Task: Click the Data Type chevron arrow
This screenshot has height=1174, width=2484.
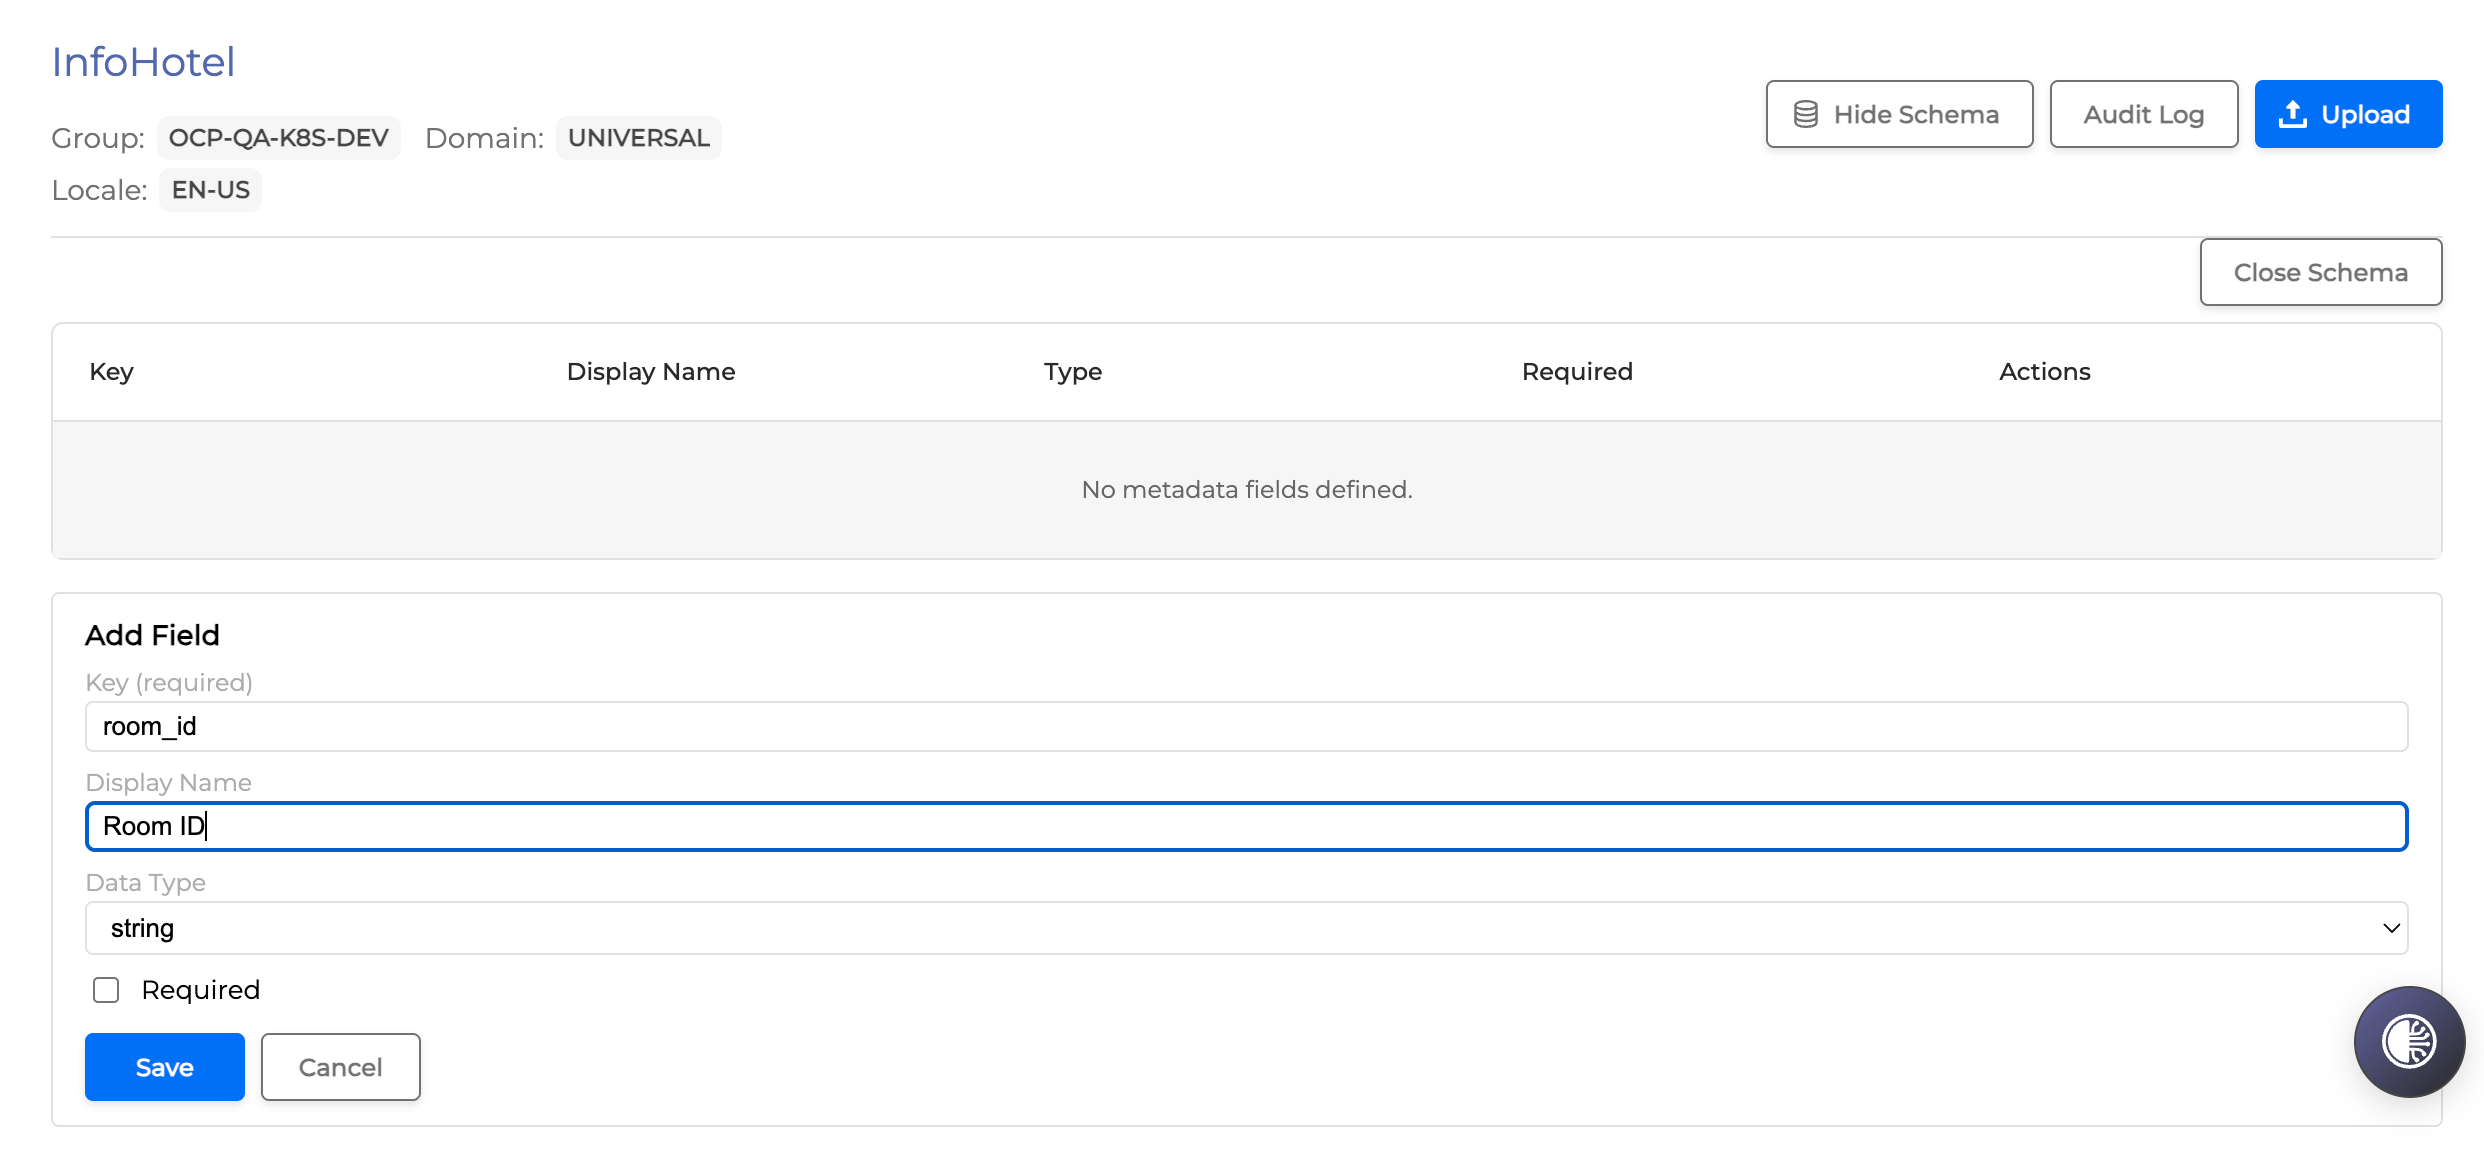Action: pyautogui.click(x=2391, y=928)
